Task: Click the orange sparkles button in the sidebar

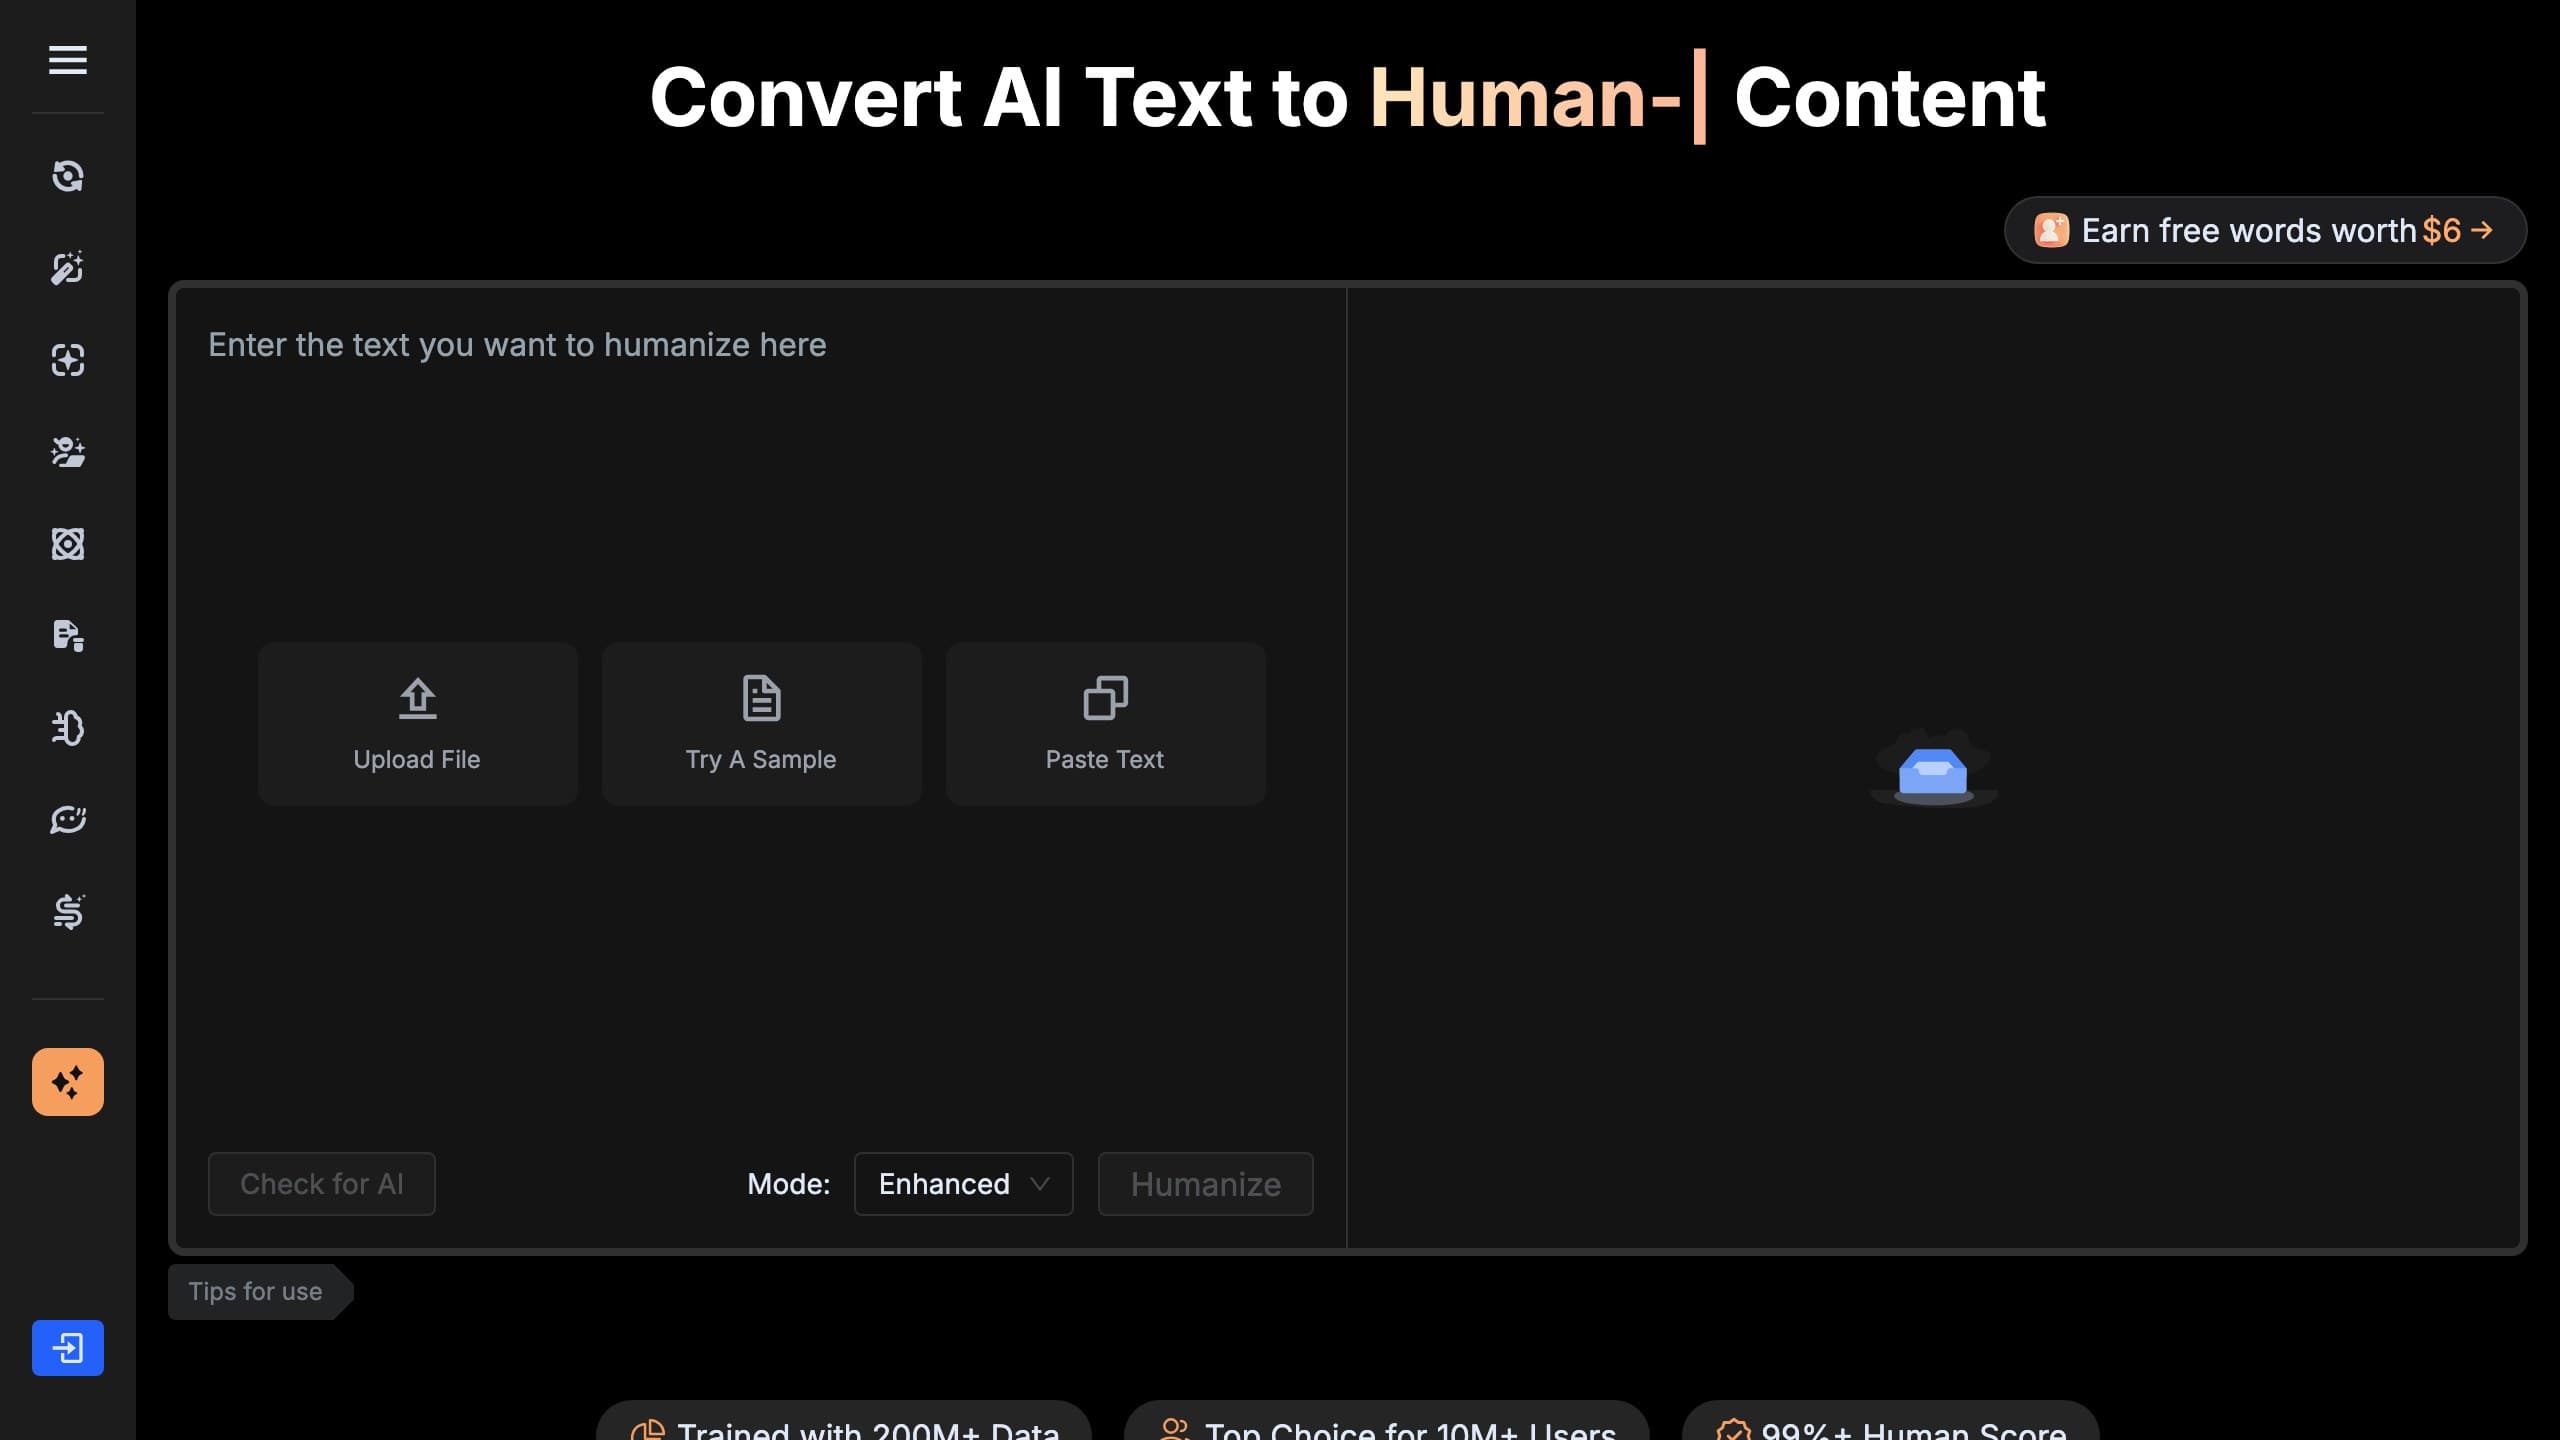Action: 68,1082
